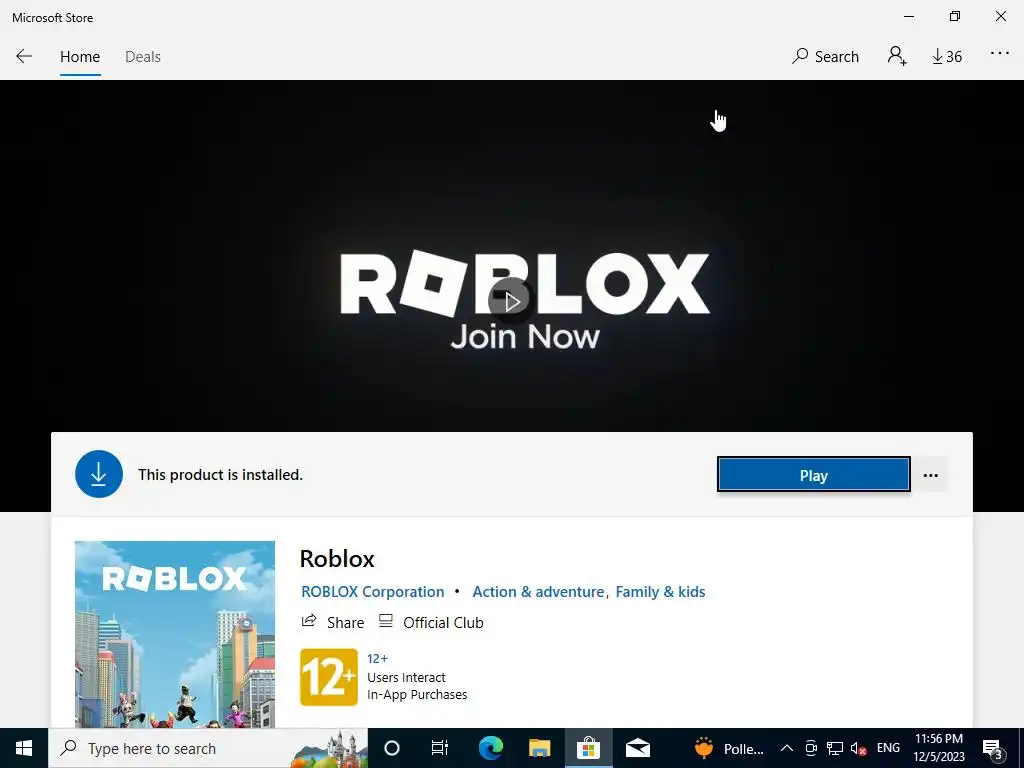Image resolution: width=1024 pixels, height=768 pixels.
Task: Open Search in the Store header
Action: point(825,57)
